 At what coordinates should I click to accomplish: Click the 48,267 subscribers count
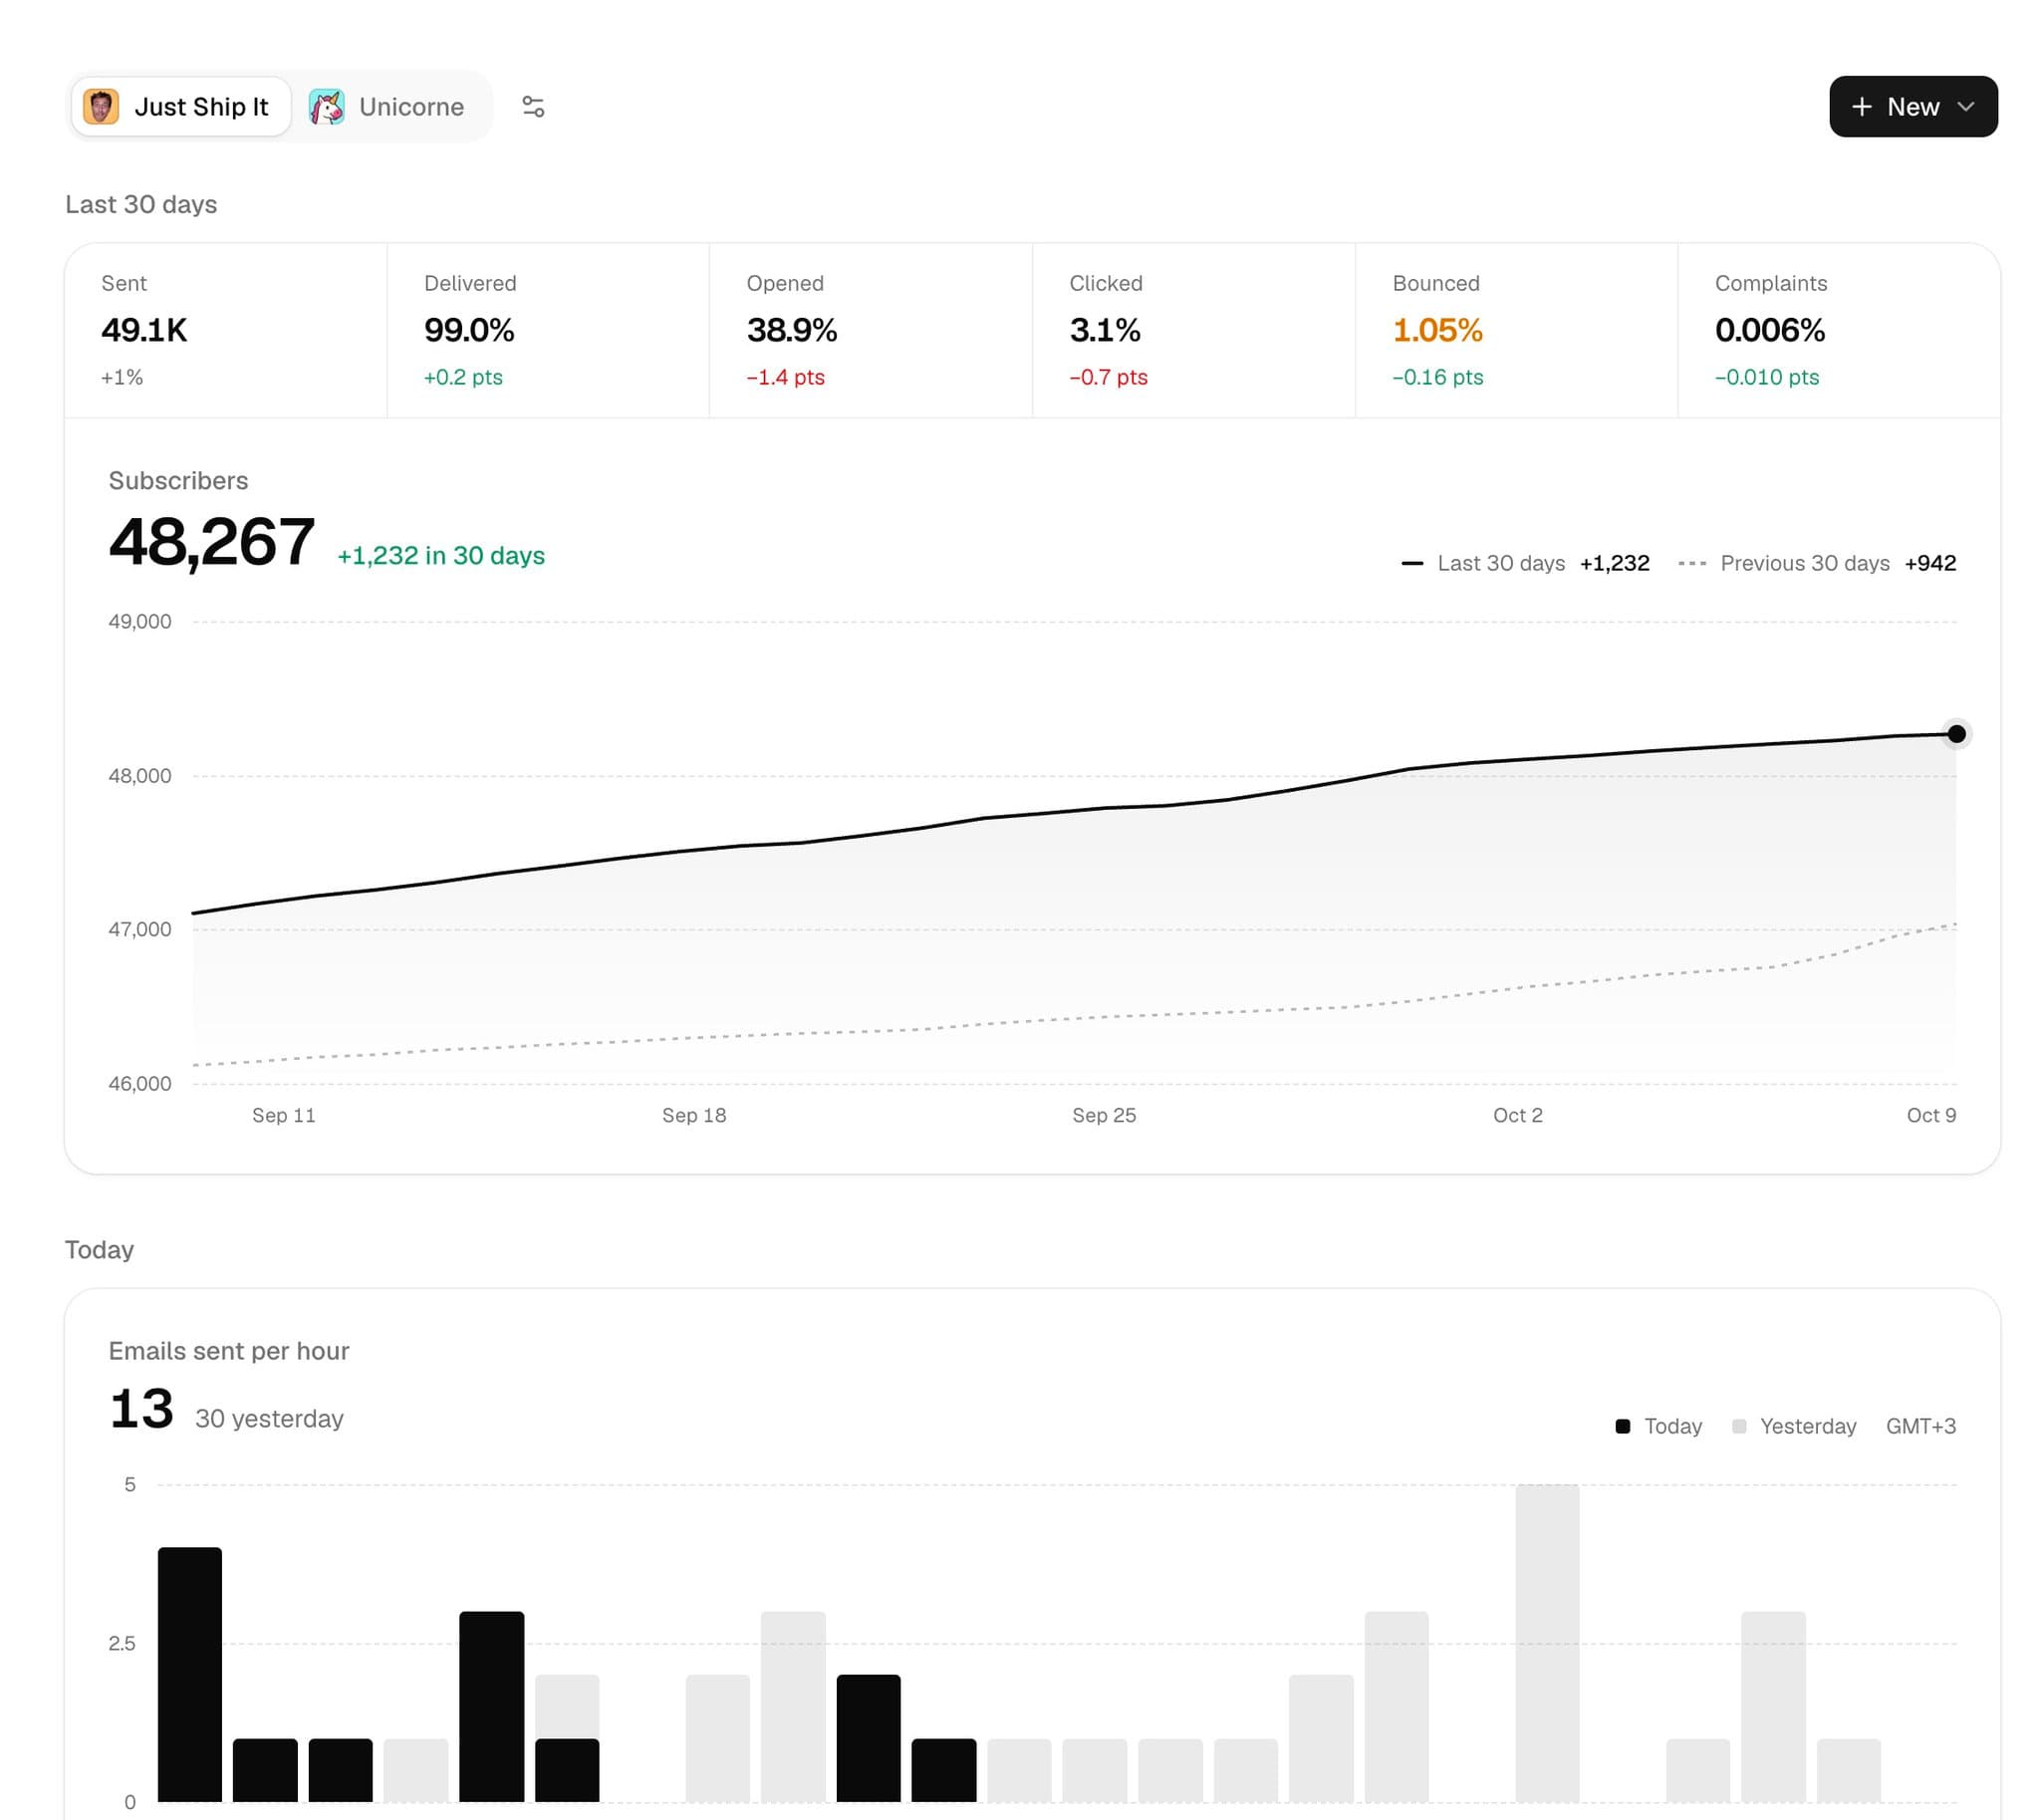pyautogui.click(x=211, y=542)
